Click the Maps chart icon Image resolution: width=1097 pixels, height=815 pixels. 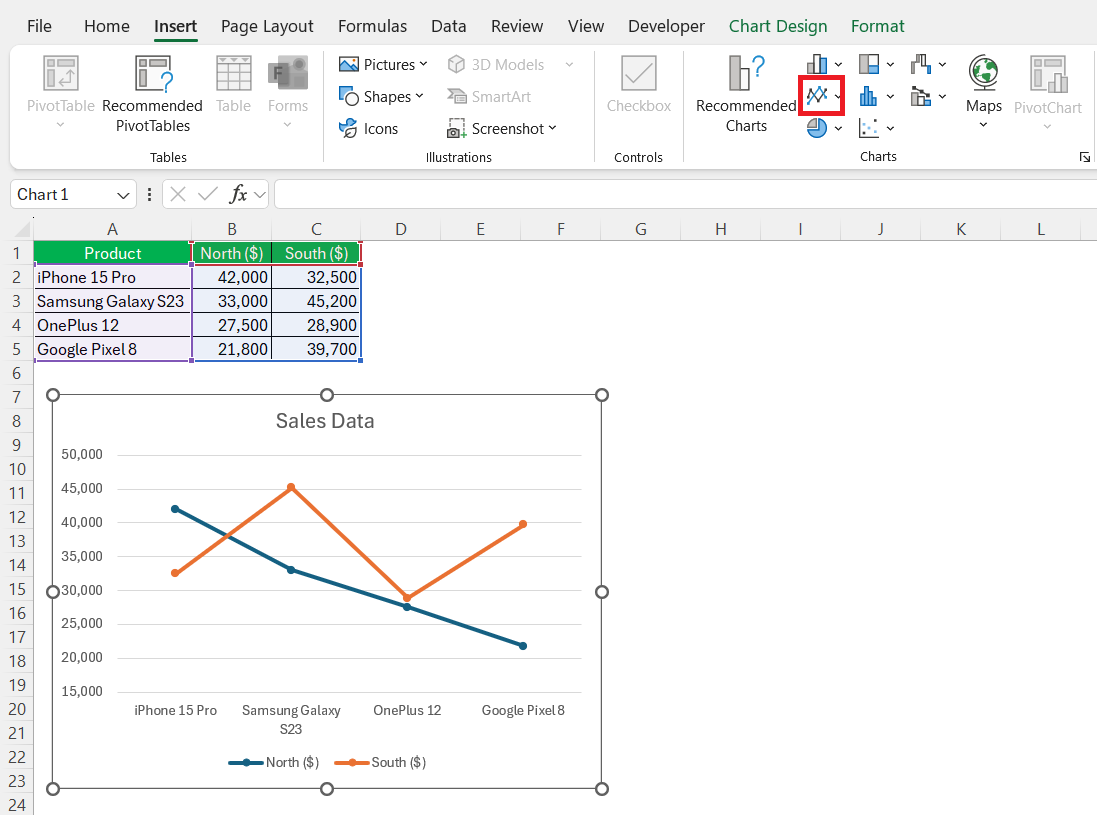983,73
